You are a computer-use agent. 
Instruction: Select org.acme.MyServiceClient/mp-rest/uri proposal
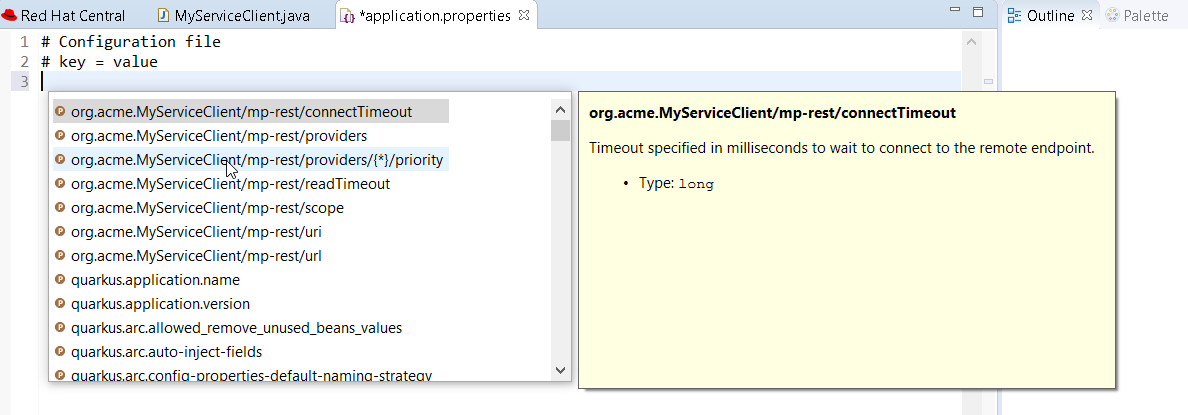[x=251, y=232]
